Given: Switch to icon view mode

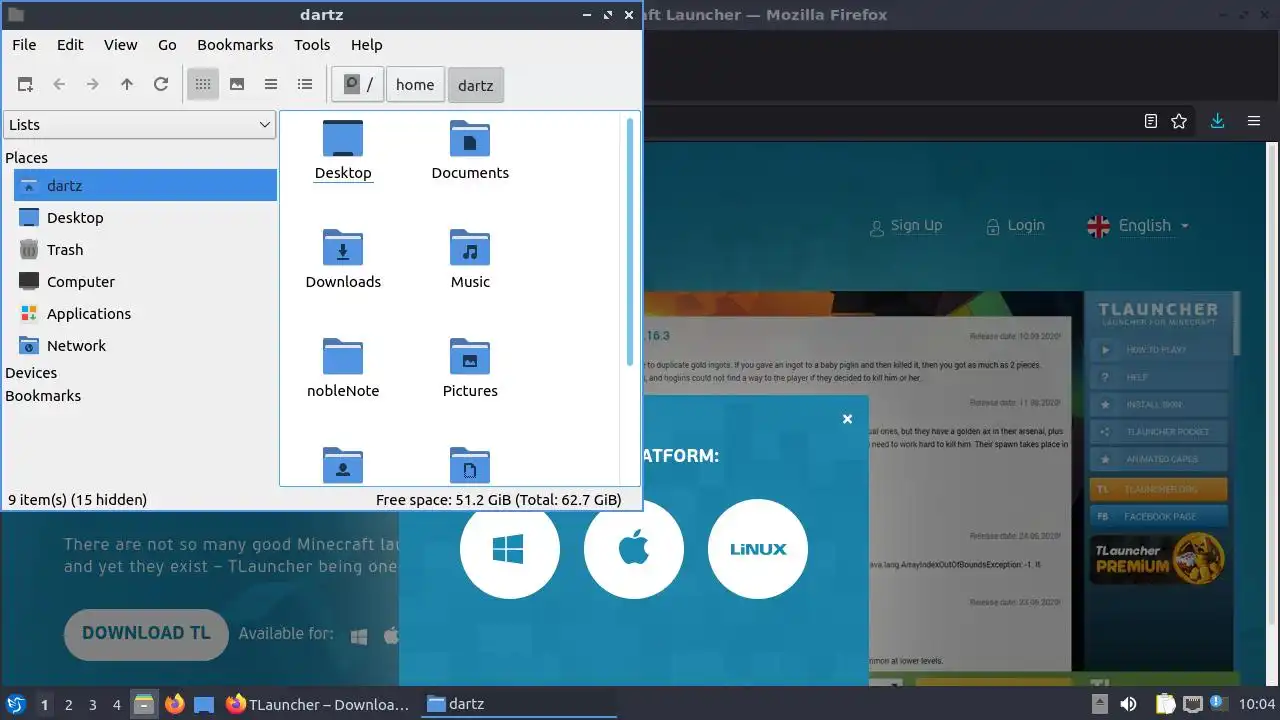Looking at the screenshot, I should coord(203,85).
